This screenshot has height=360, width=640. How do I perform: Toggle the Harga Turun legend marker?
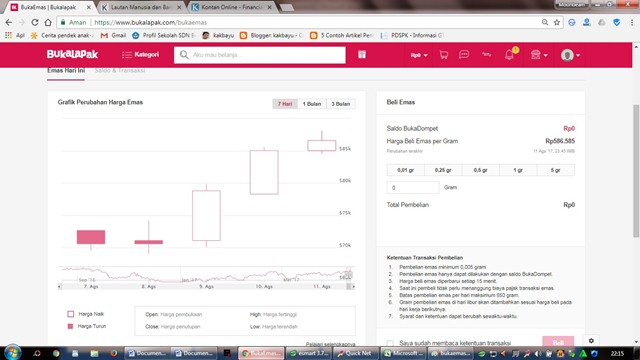[70, 326]
